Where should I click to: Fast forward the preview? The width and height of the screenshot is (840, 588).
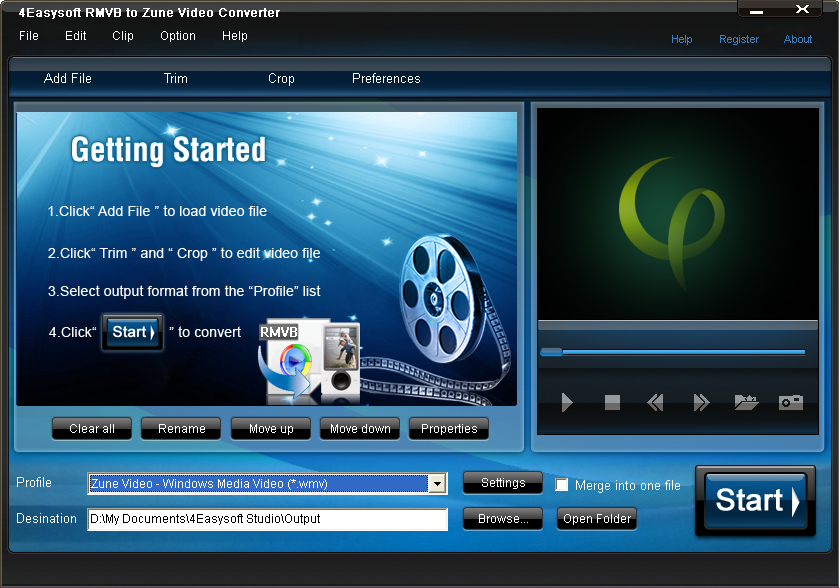[700, 403]
